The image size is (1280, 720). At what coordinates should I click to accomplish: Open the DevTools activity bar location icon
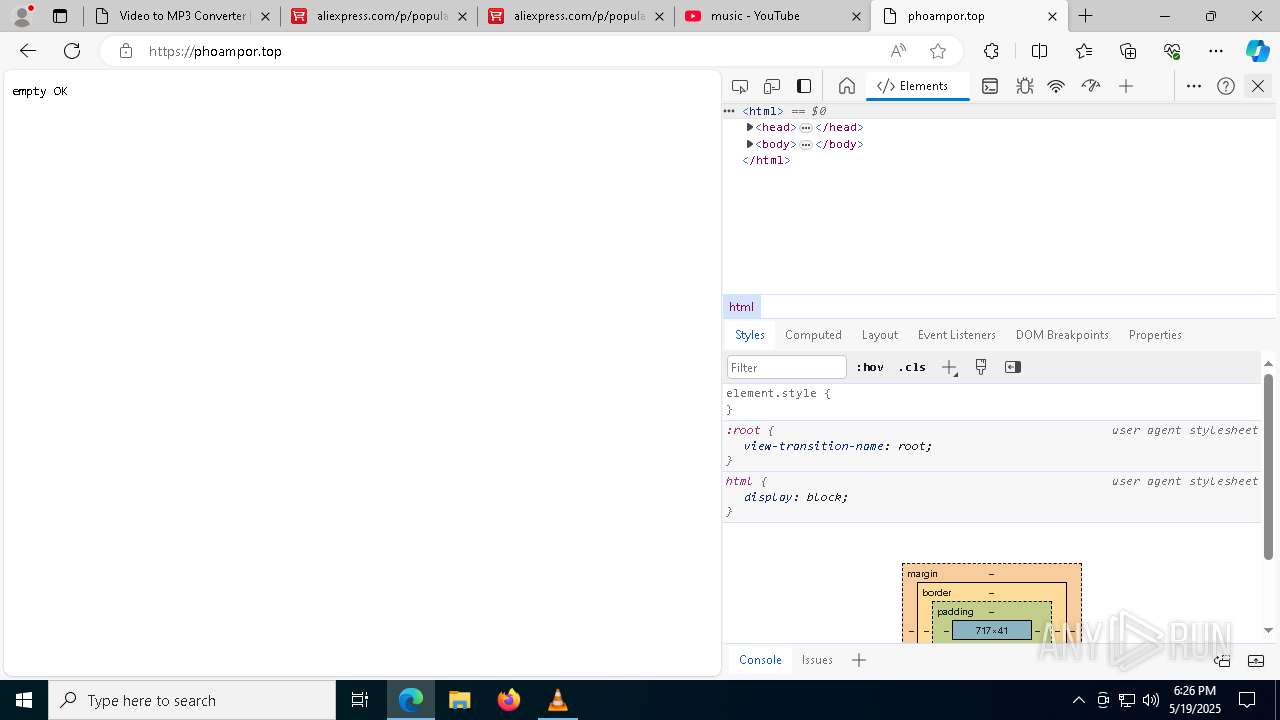pos(804,86)
